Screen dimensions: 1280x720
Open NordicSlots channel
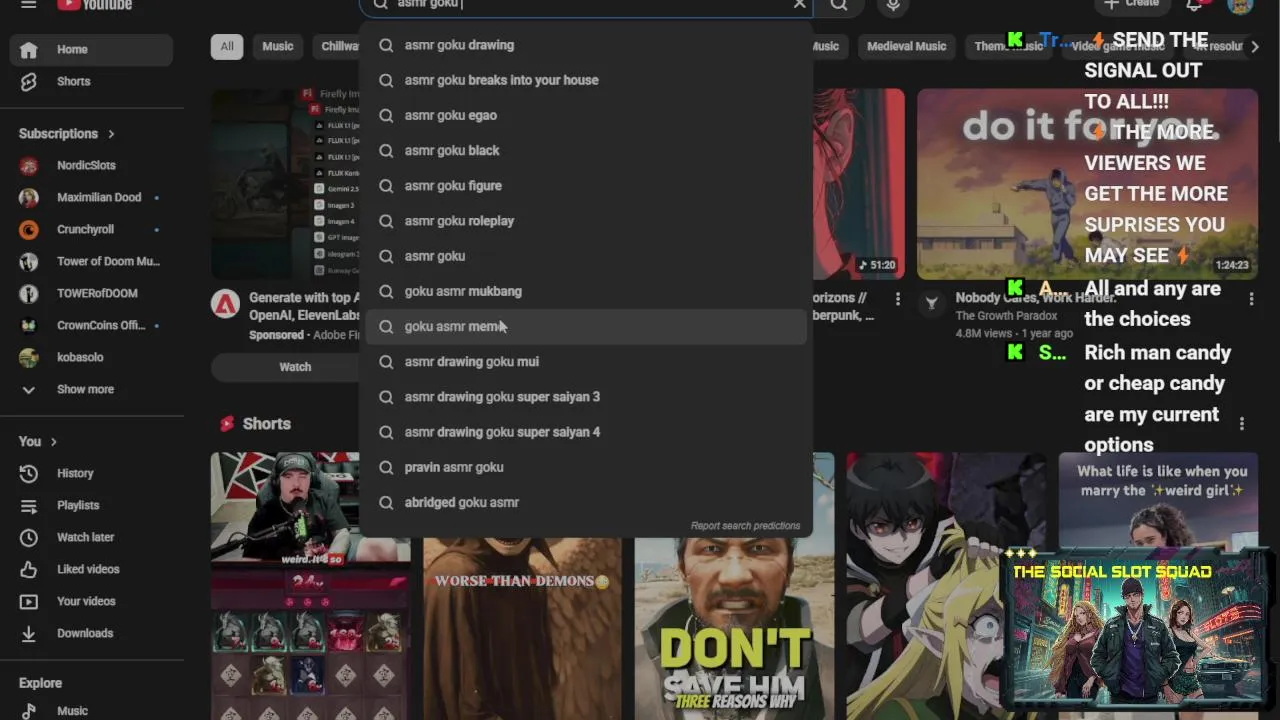(x=92, y=165)
